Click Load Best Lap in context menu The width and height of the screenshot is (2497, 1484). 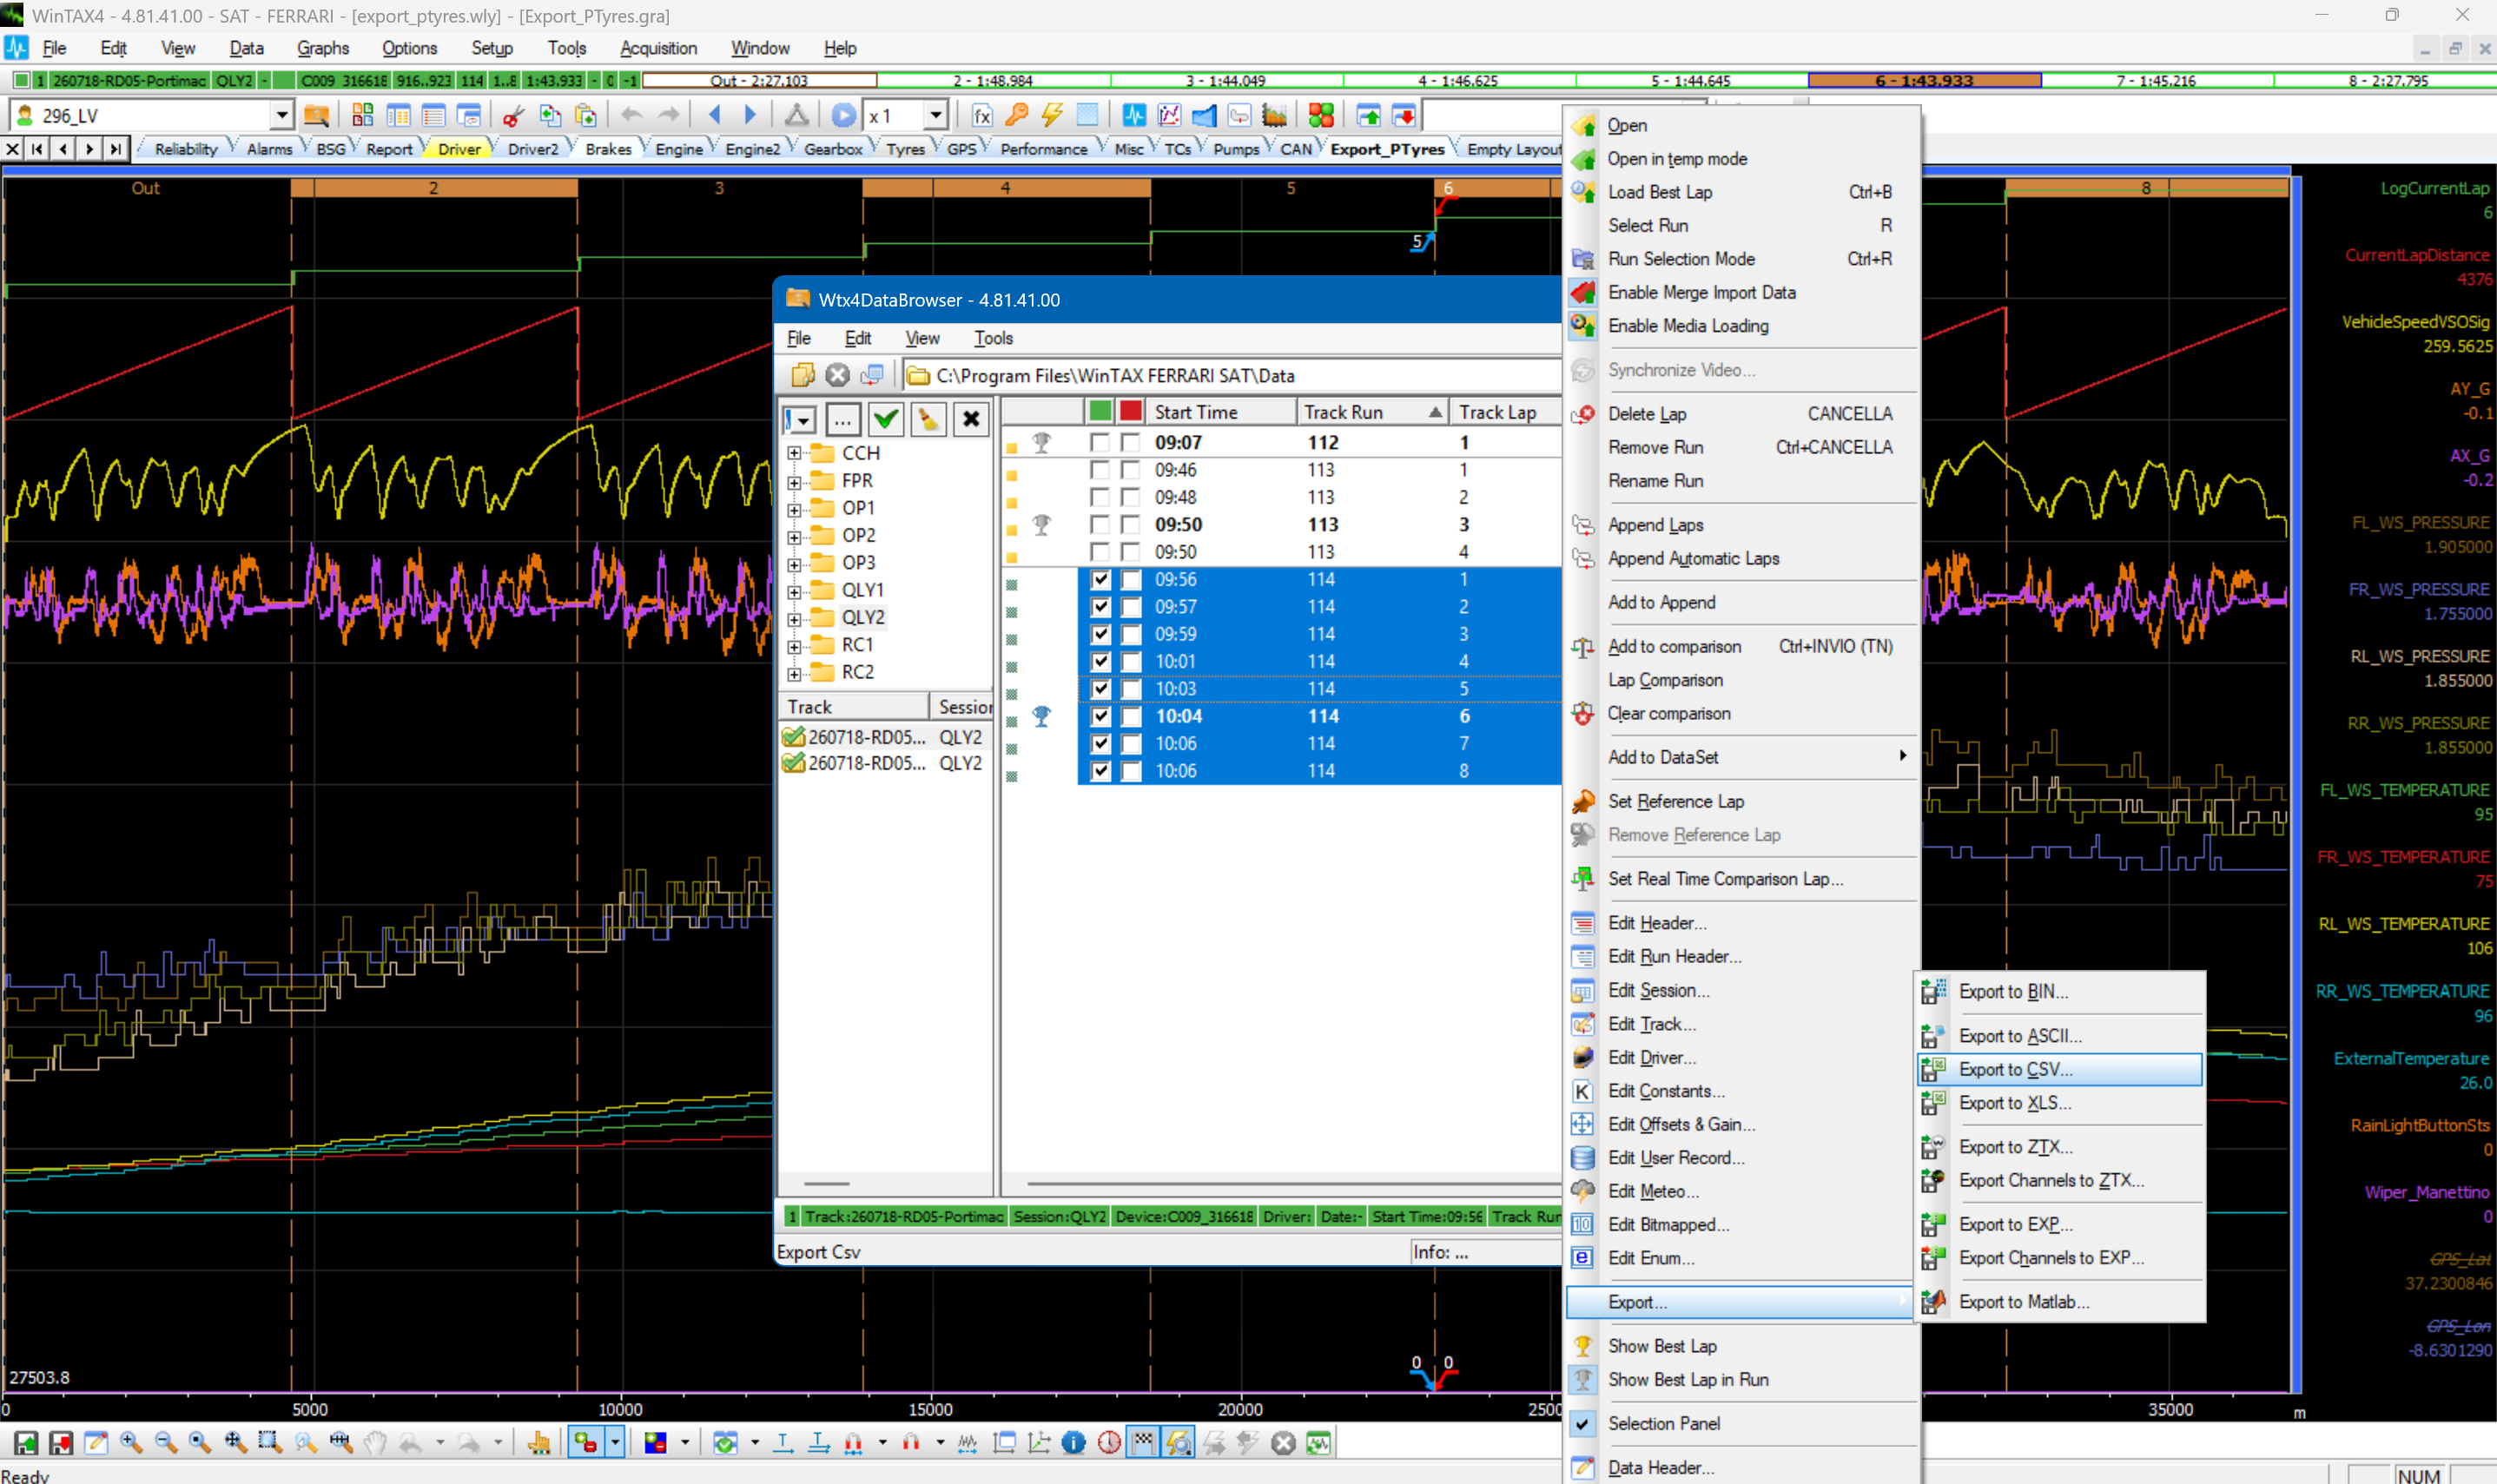(x=1741, y=192)
